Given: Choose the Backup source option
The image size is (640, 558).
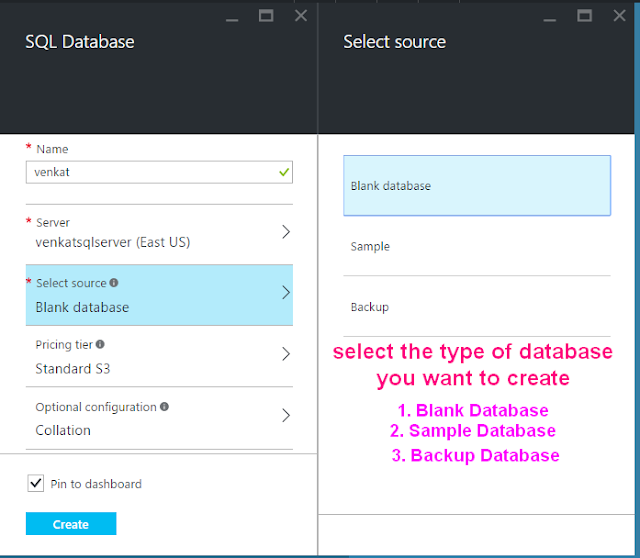Looking at the screenshot, I should click(476, 306).
